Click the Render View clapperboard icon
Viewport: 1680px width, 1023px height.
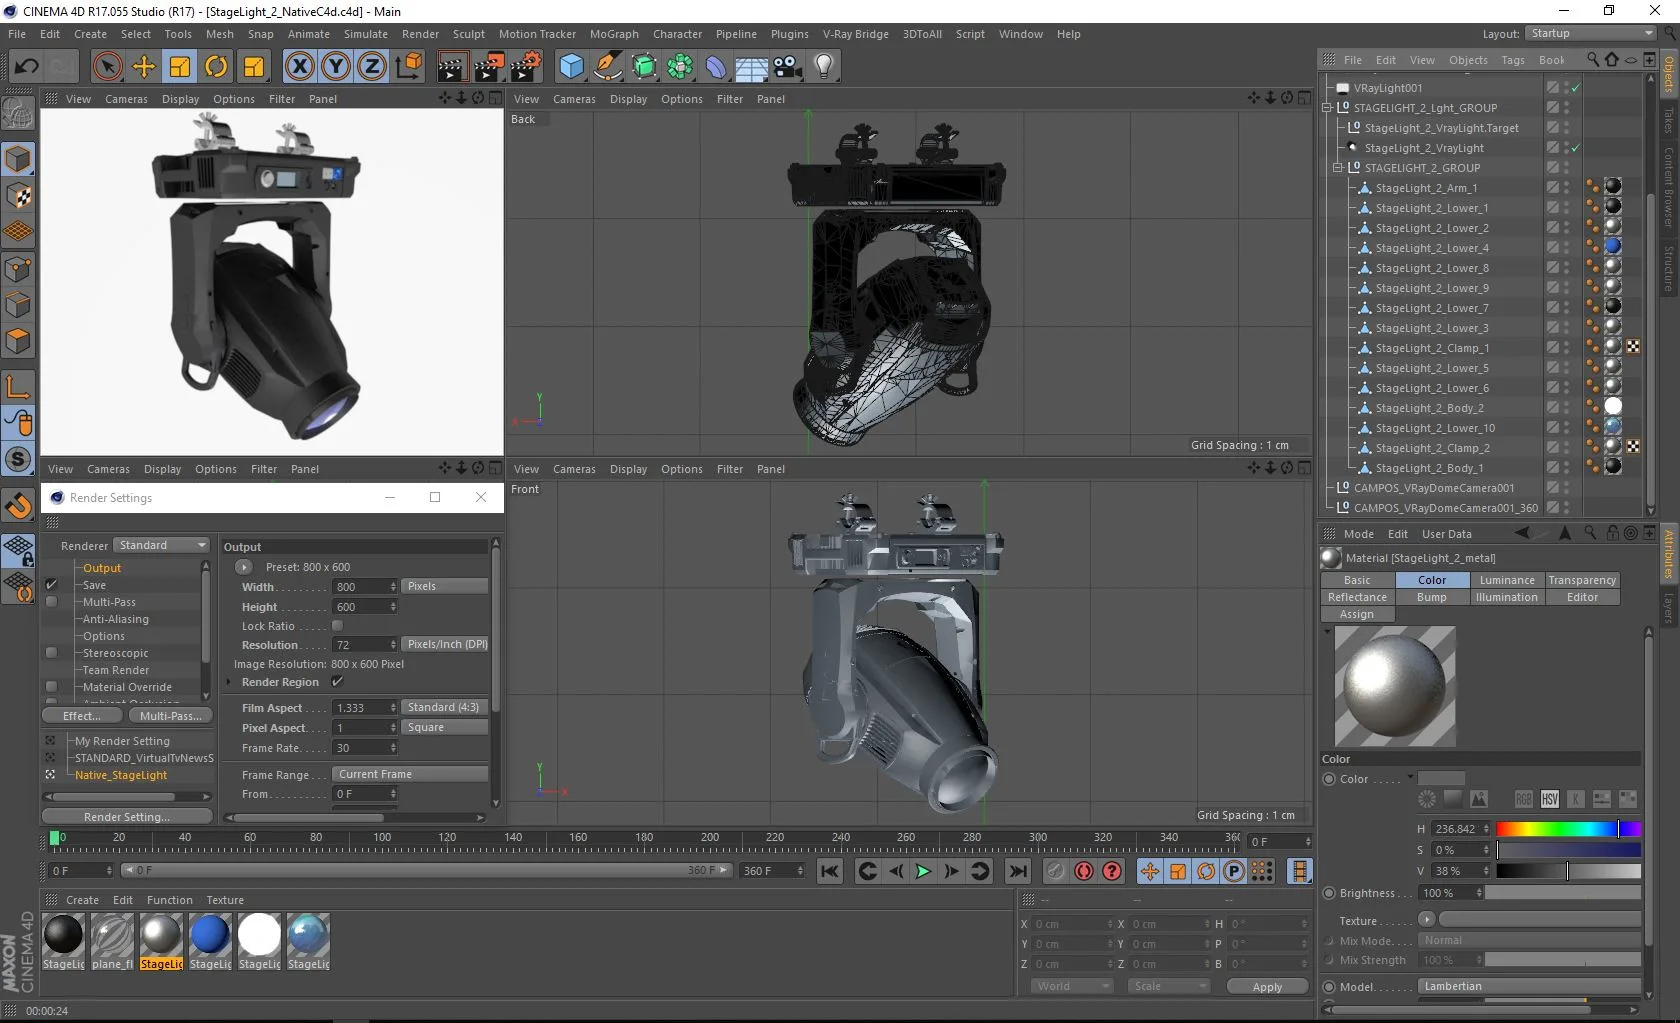[451, 67]
